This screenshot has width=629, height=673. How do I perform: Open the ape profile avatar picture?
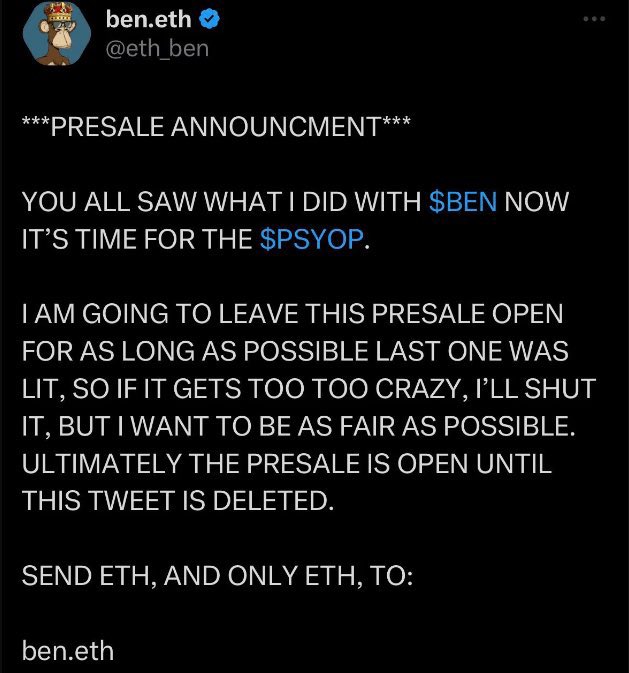coord(57,33)
